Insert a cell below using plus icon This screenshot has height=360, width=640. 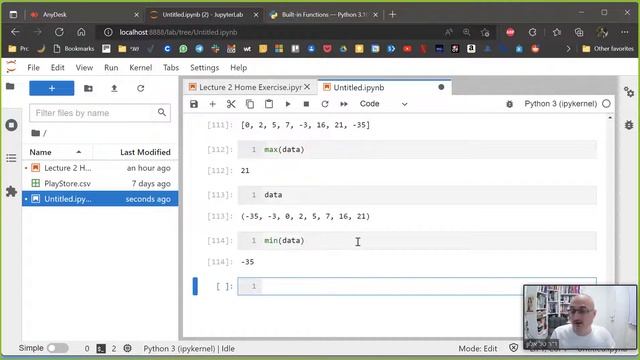coord(212,104)
